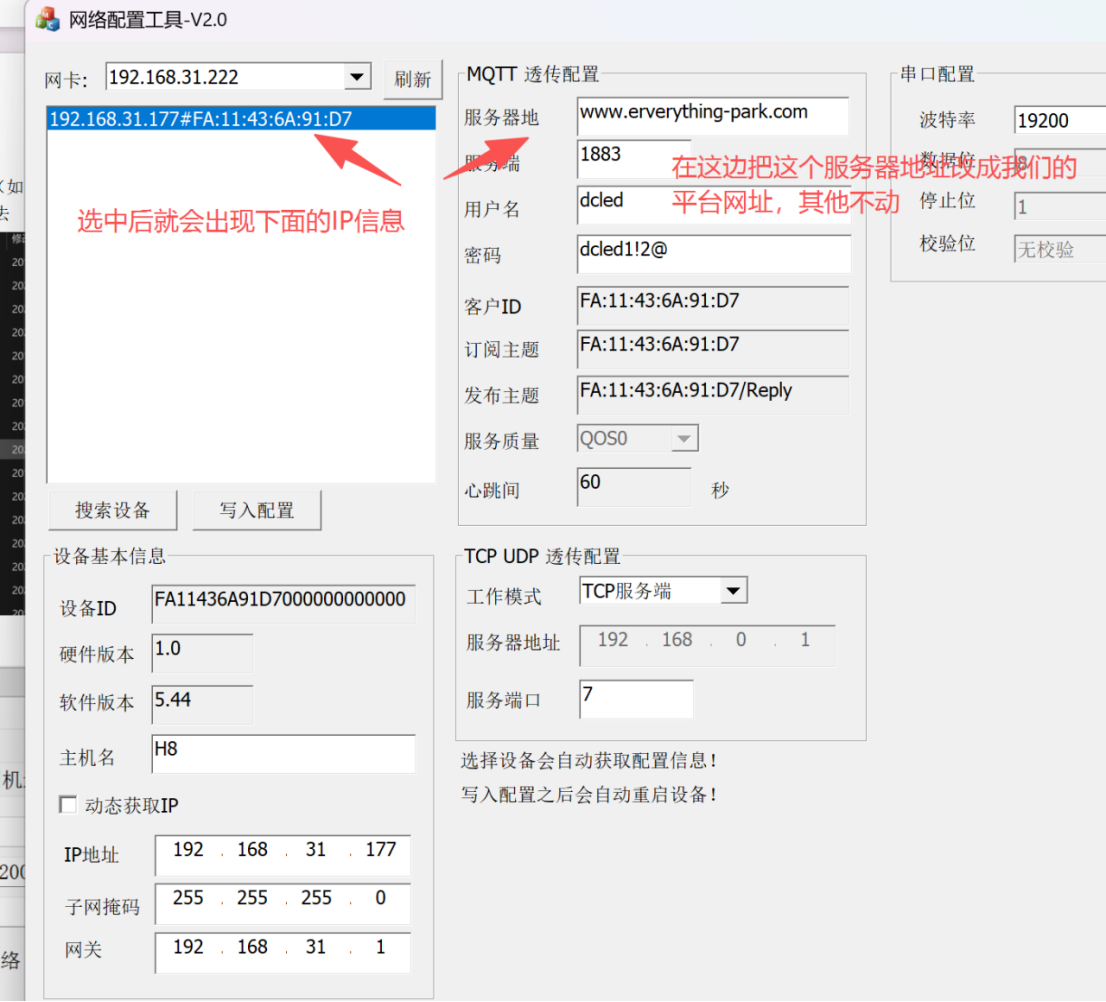
Task: Open the 服务质量 QOS0 dropdown
Action: [x=683, y=439]
